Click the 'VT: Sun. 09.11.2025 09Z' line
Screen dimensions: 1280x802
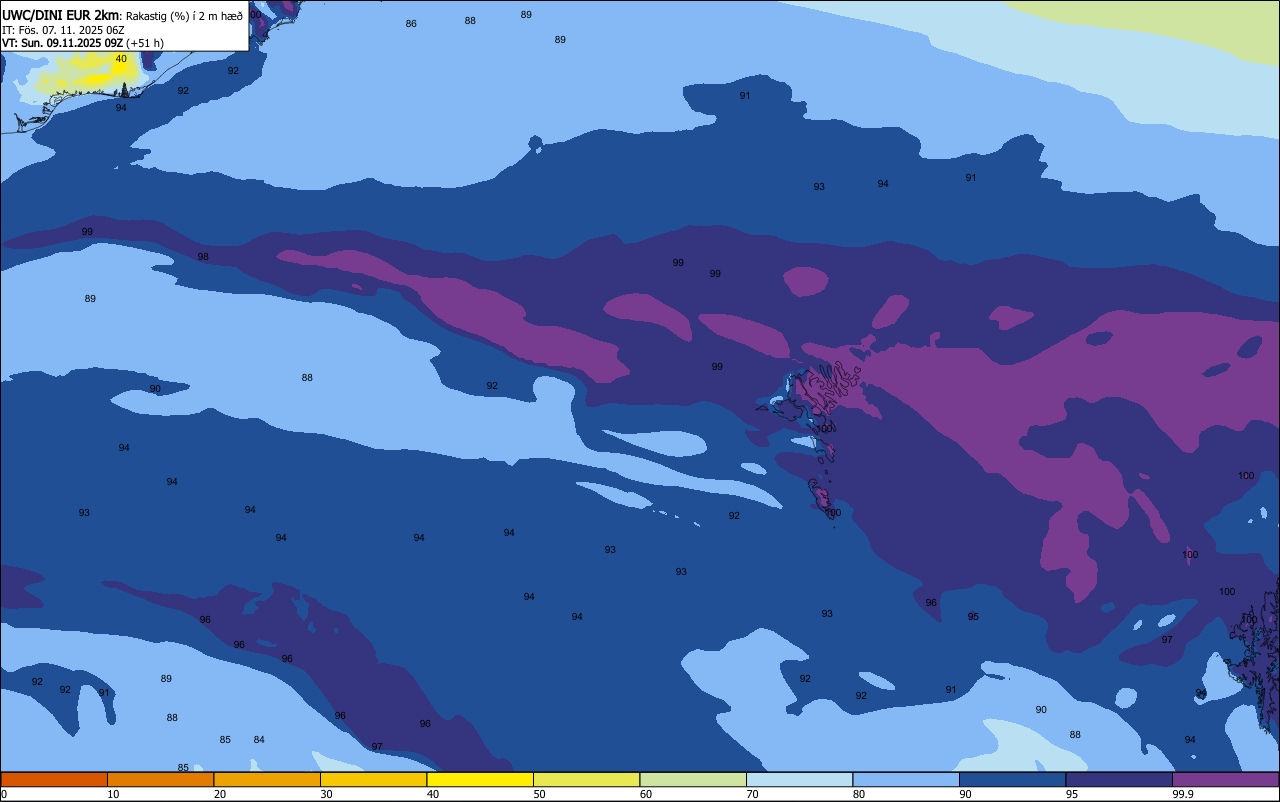[62, 43]
